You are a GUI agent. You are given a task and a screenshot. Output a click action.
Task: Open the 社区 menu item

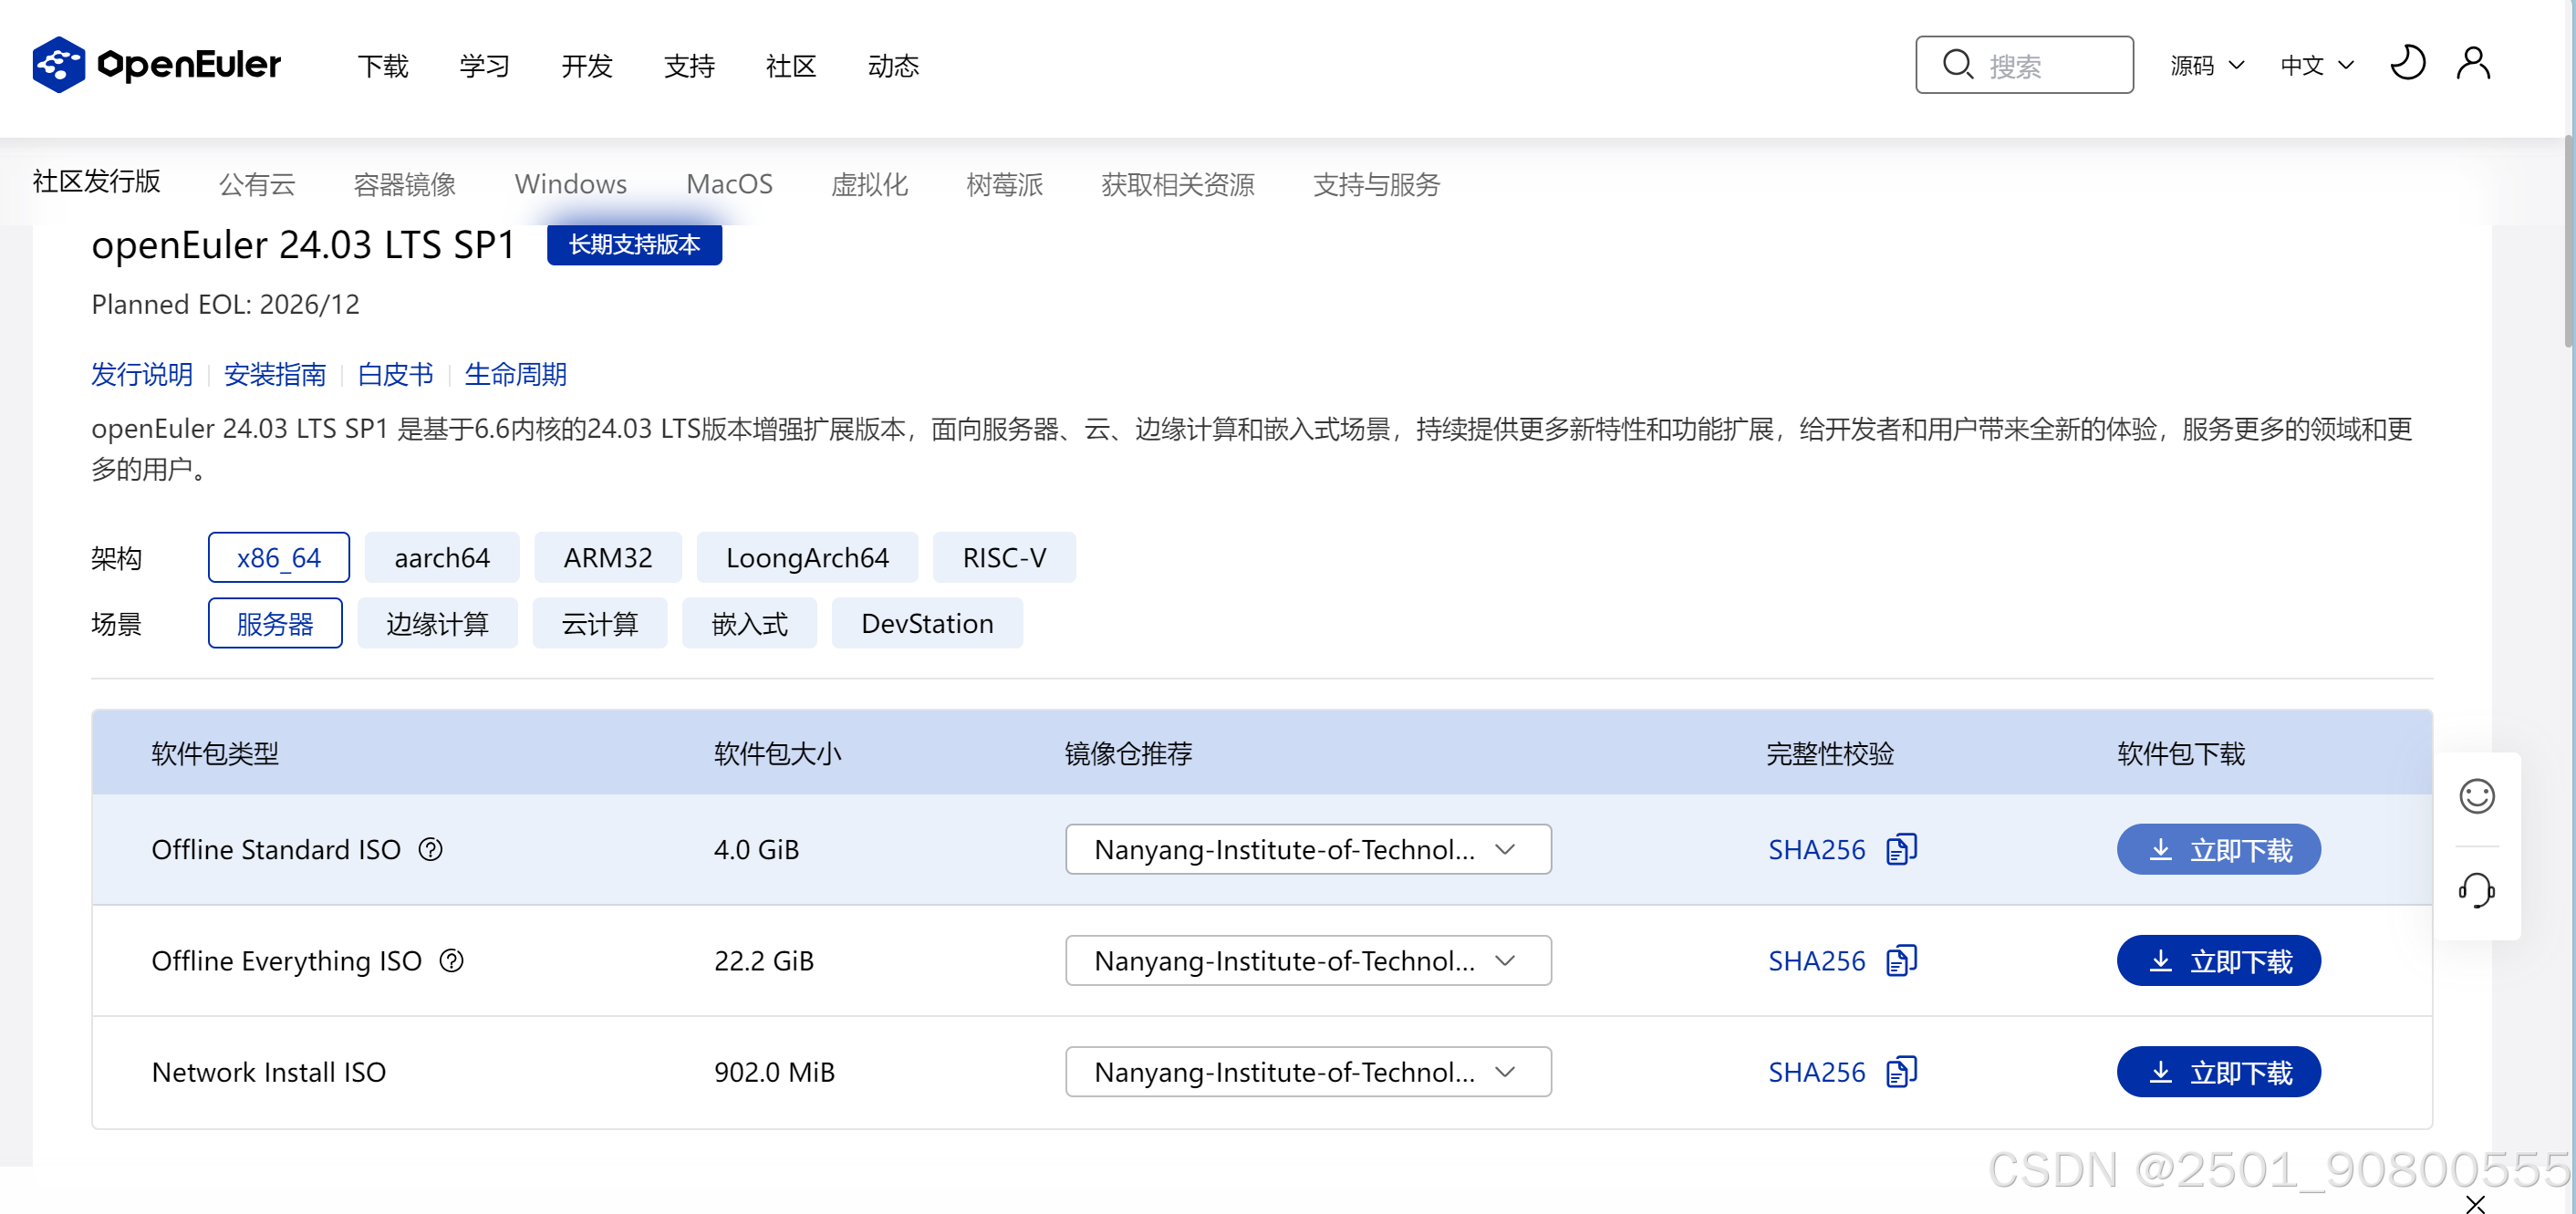tap(790, 65)
